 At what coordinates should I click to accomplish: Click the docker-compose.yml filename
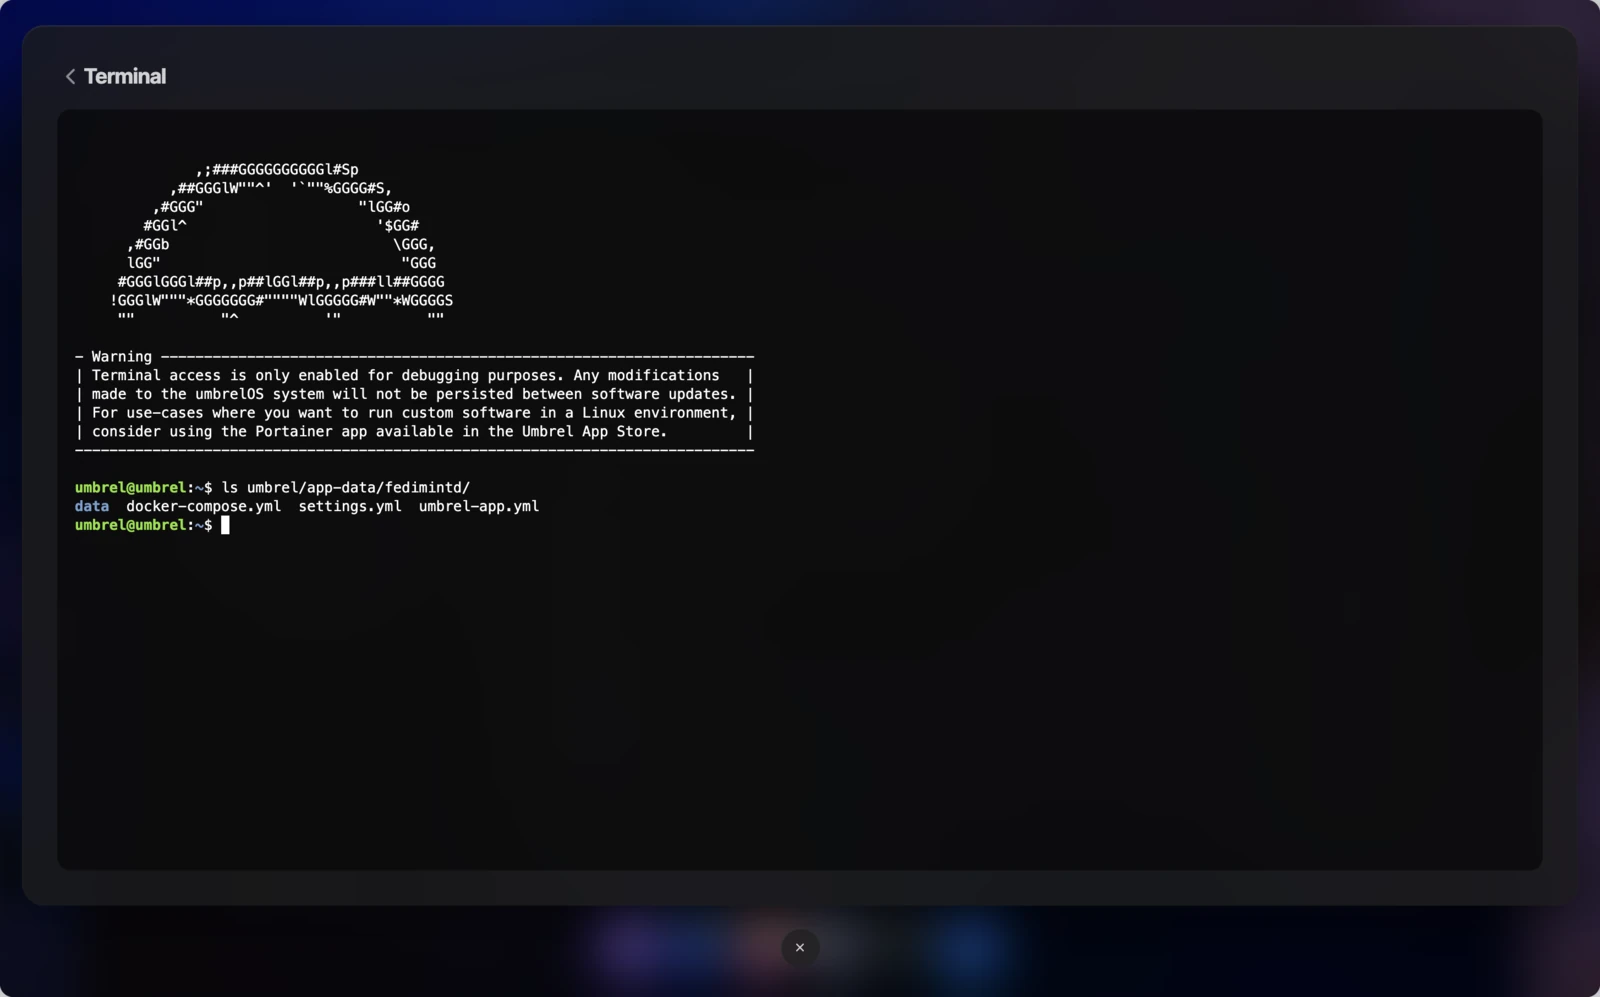tap(203, 506)
